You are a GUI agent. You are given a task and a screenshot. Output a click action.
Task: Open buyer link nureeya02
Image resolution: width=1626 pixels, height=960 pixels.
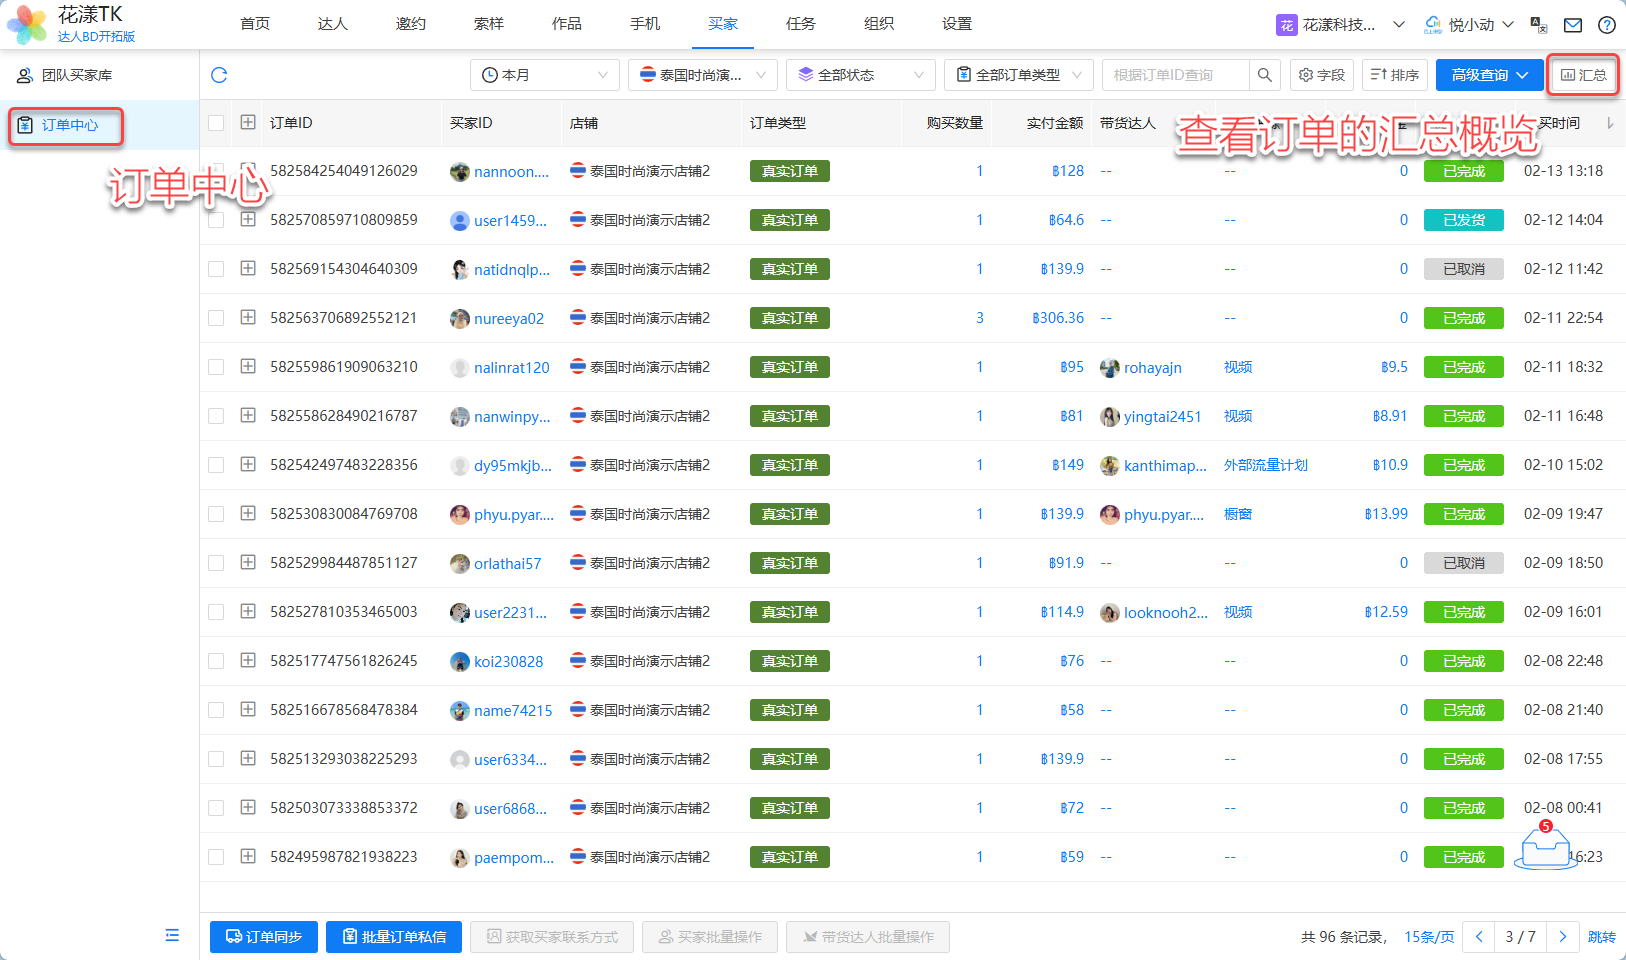508,319
